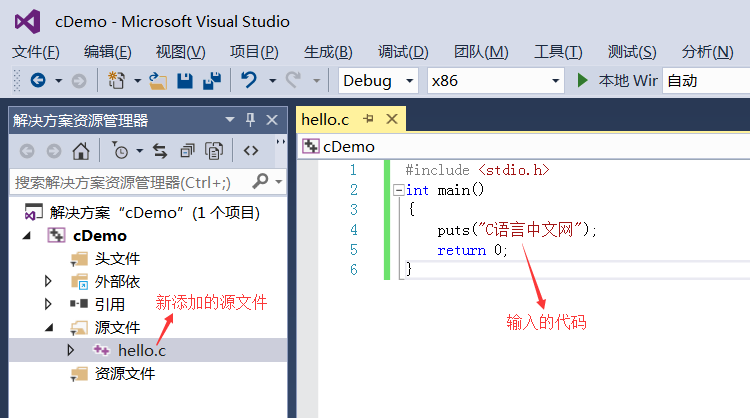Open the x86 platform dropdown
Image resolution: width=750 pixels, height=418 pixels.
point(494,81)
